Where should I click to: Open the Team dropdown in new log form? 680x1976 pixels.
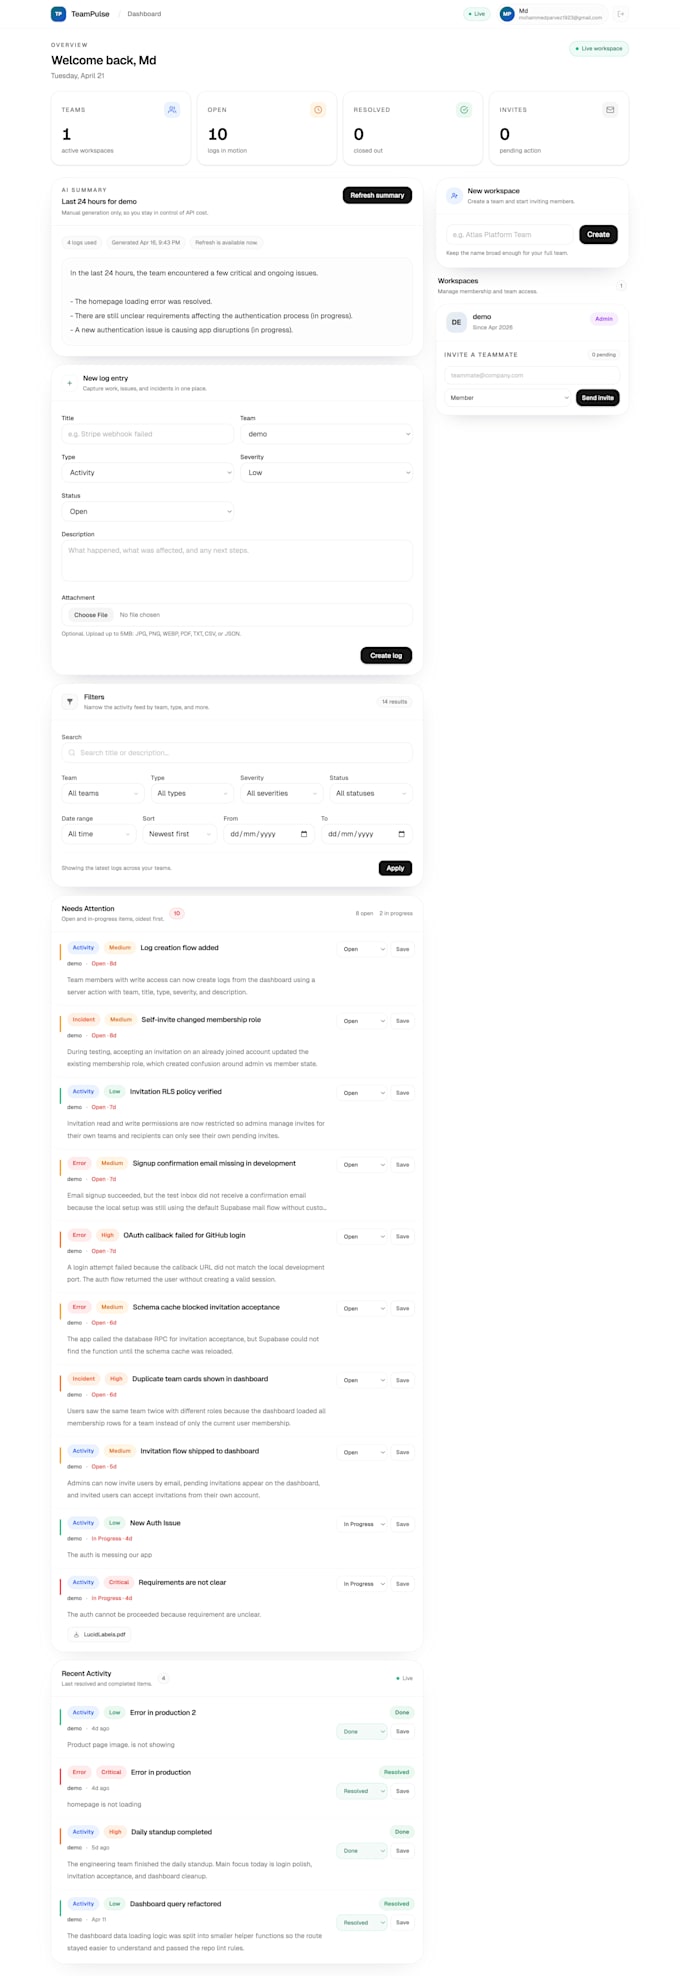point(326,434)
